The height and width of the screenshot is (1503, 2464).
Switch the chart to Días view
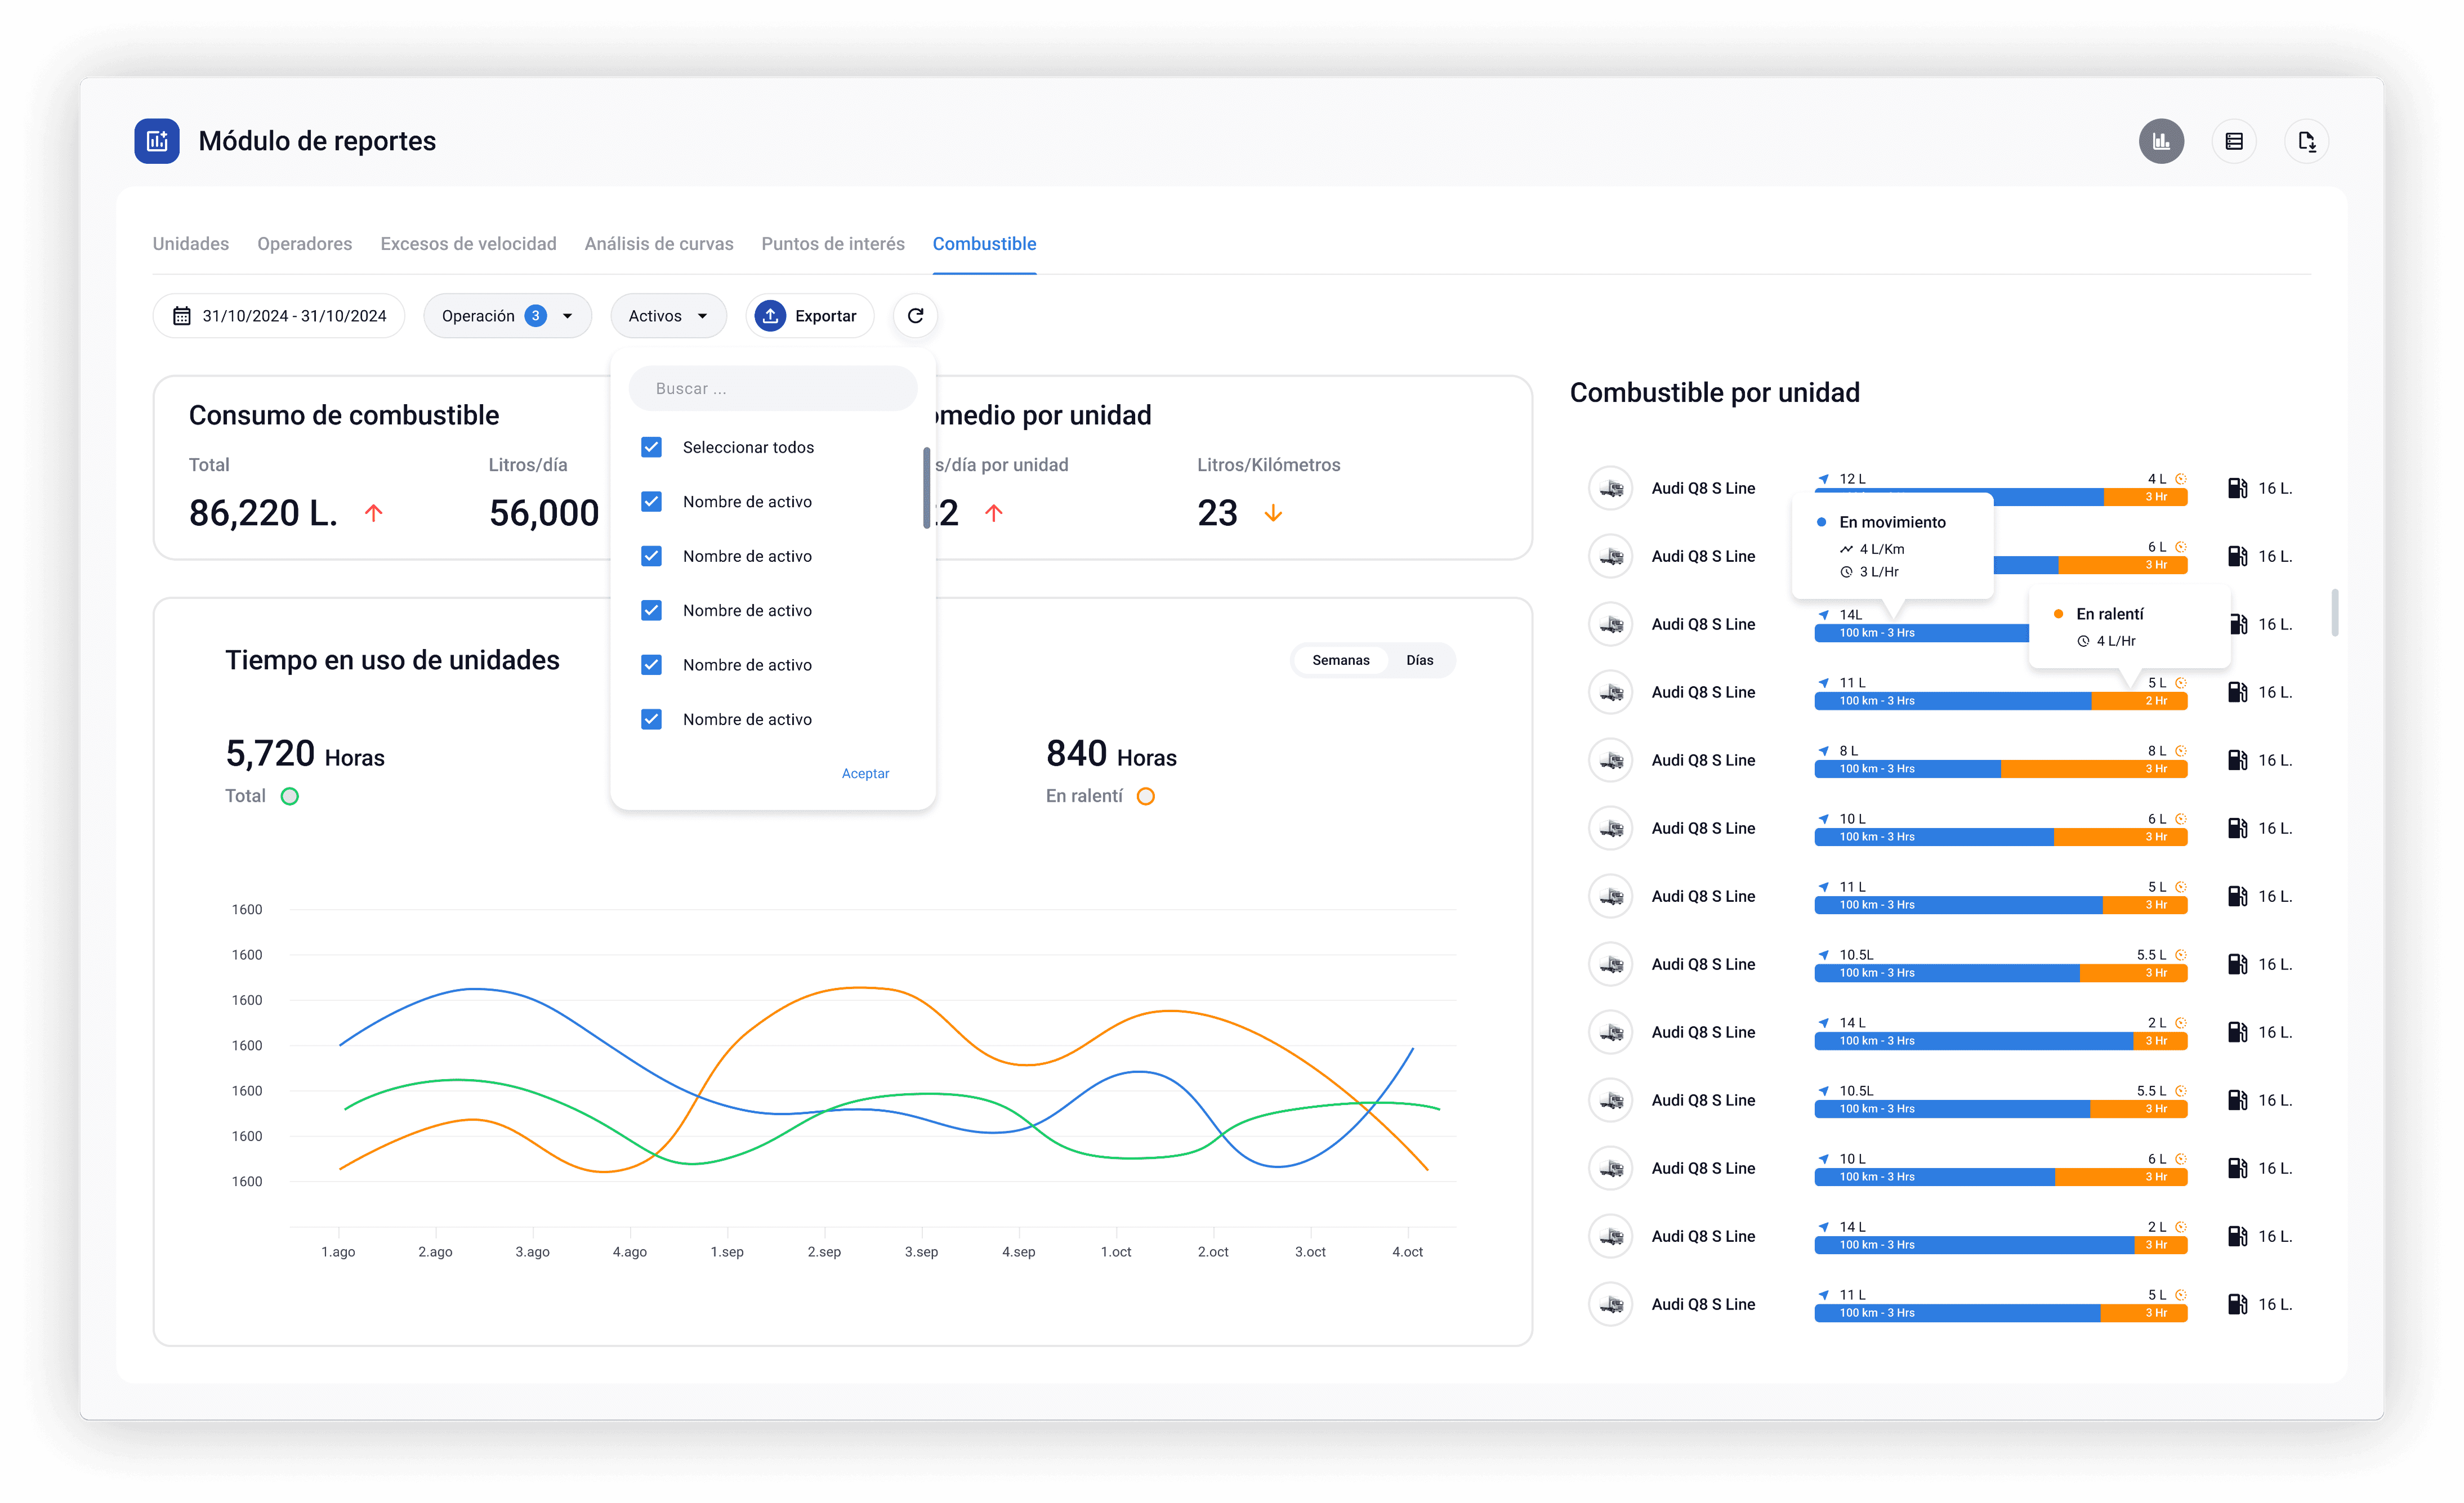click(1419, 660)
